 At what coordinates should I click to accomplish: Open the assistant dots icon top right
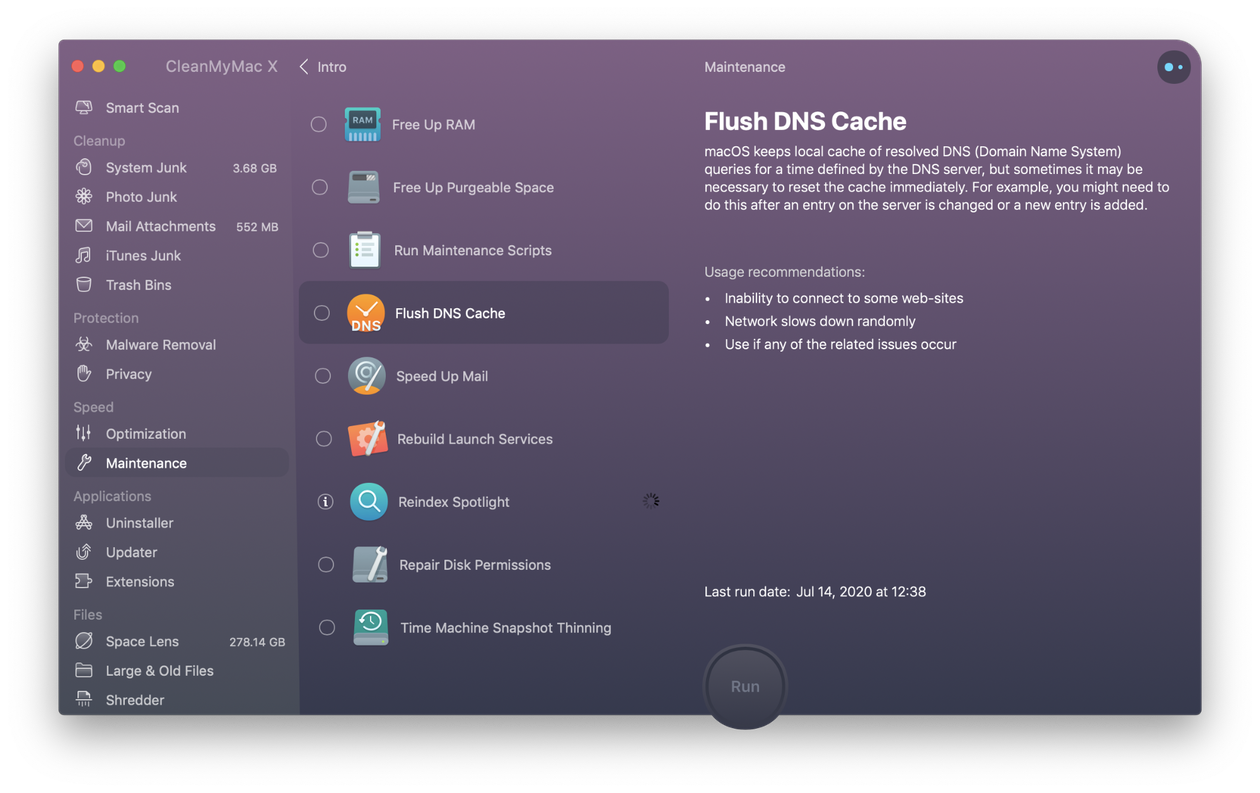tap(1174, 67)
